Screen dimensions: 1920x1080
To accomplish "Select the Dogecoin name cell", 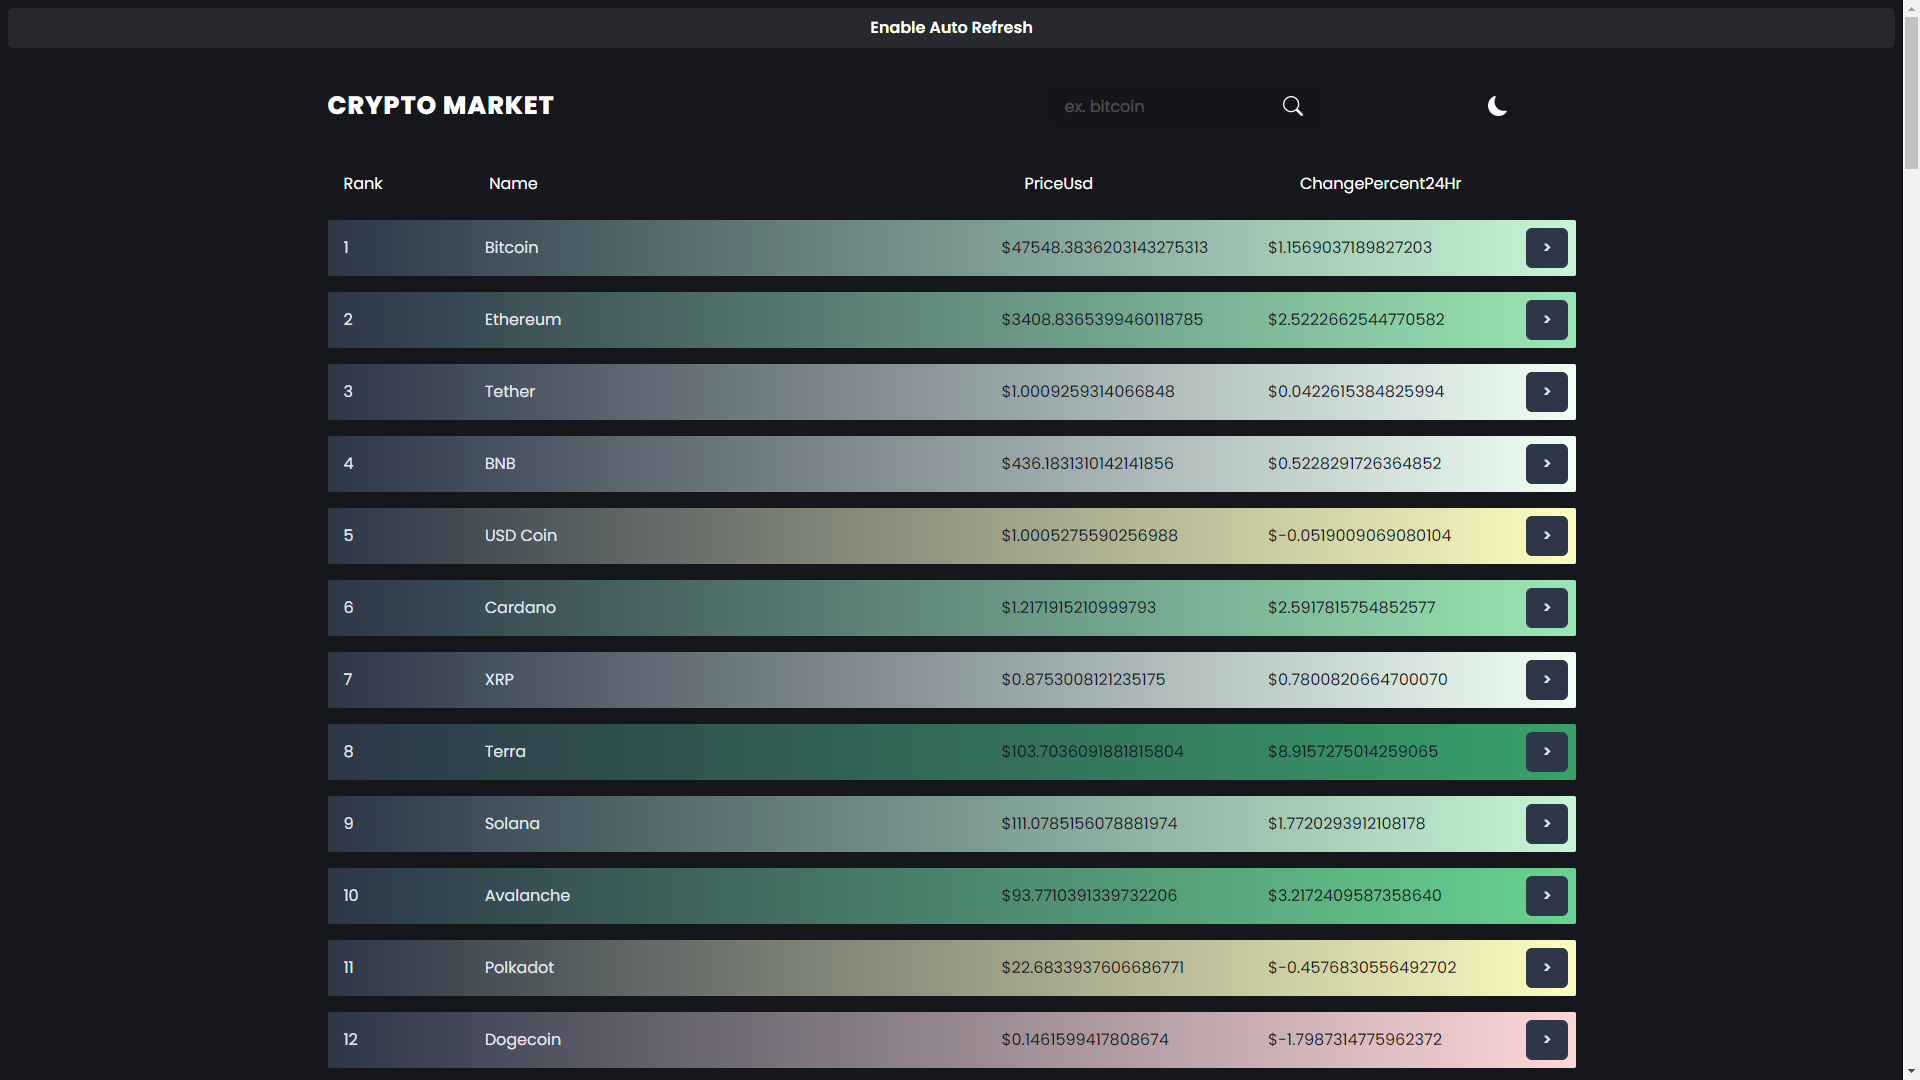I will coord(523,1040).
